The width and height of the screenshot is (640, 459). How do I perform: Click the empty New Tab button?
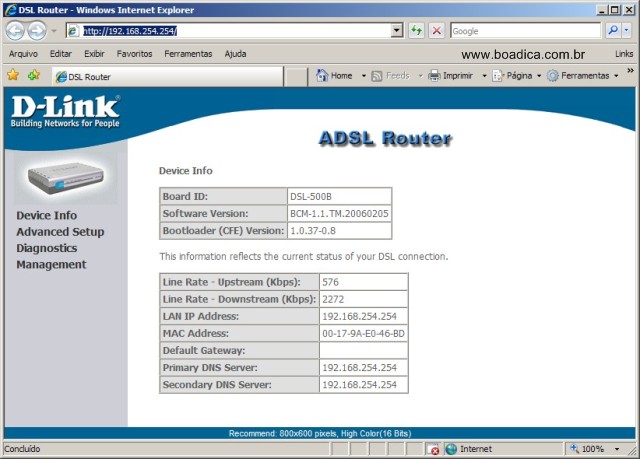click(296, 77)
